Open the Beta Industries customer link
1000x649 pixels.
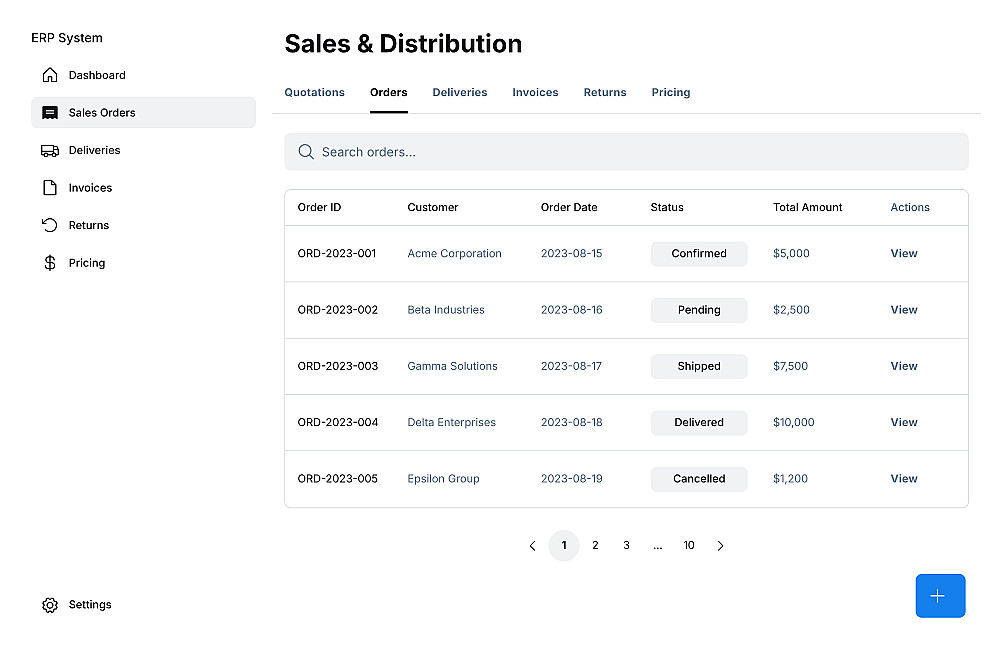click(446, 310)
